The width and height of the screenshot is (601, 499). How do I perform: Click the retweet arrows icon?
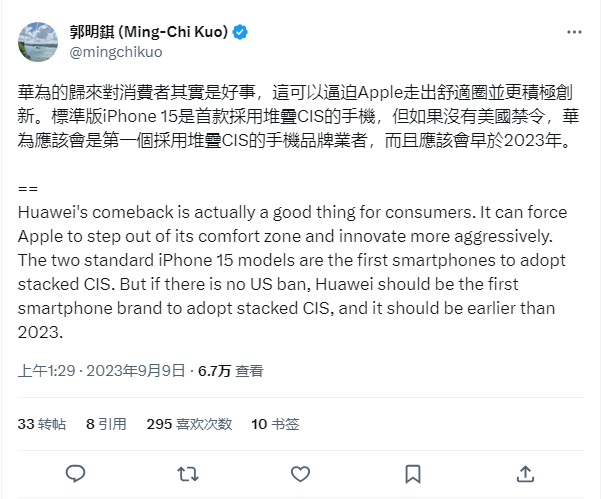click(x=187, y=472)
